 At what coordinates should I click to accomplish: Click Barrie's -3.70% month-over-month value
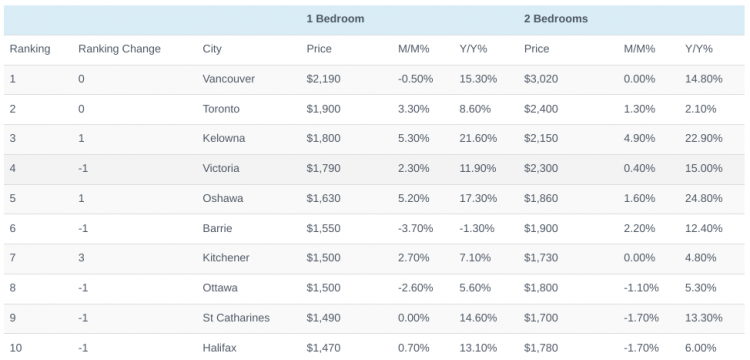click(415, 229)
